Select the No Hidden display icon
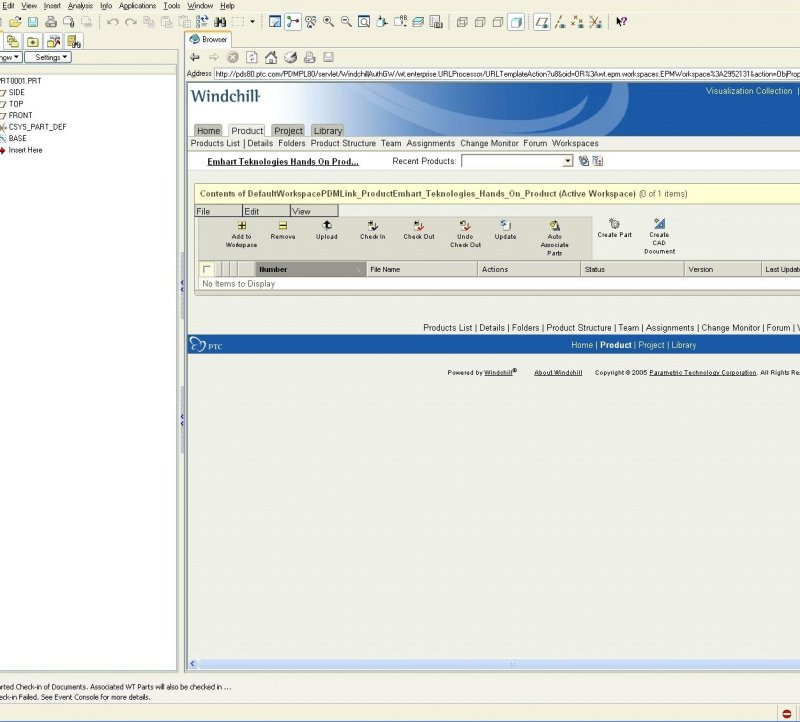800x722 pixels. pyautogui.click(x=498, y=22)
